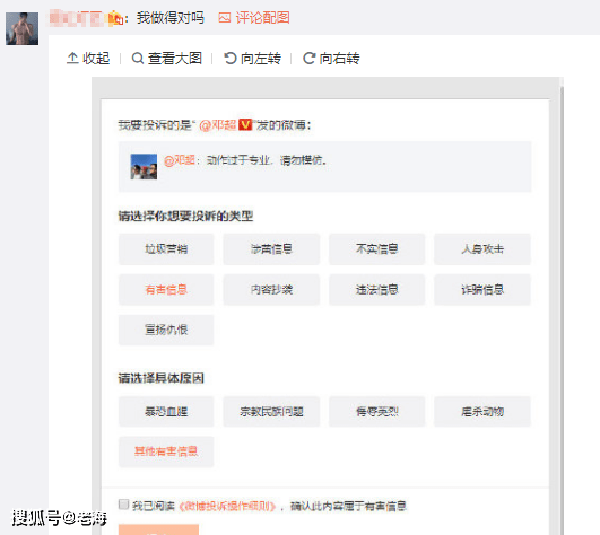Click the quoted text 动作过于专业
This screenshot has width=600, height=535.
238,160
